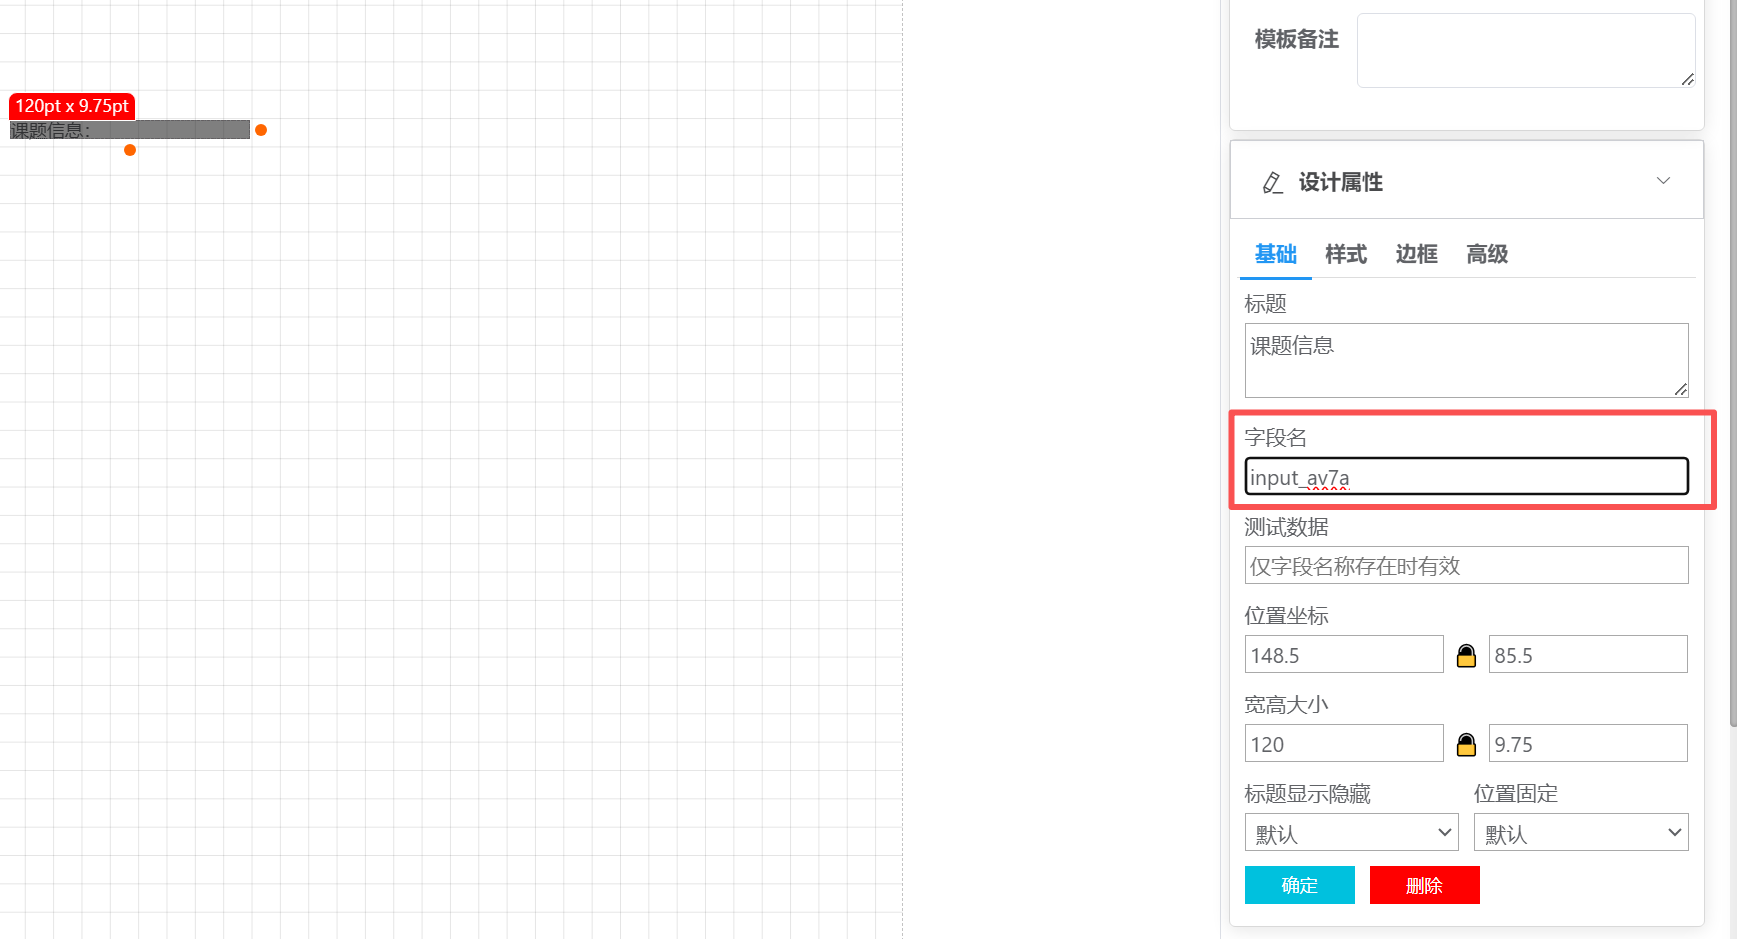Select the 基础 tab

1275,254
